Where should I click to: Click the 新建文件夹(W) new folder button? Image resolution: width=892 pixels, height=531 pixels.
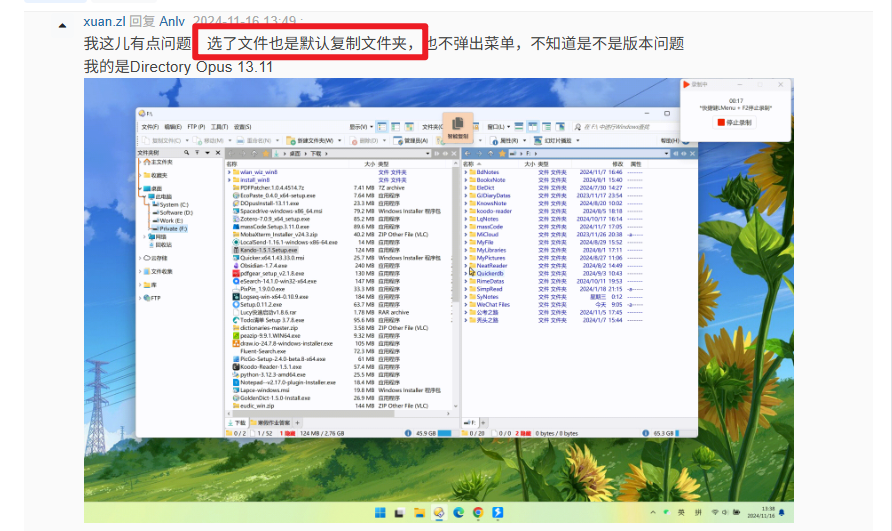tap(311, 141)
